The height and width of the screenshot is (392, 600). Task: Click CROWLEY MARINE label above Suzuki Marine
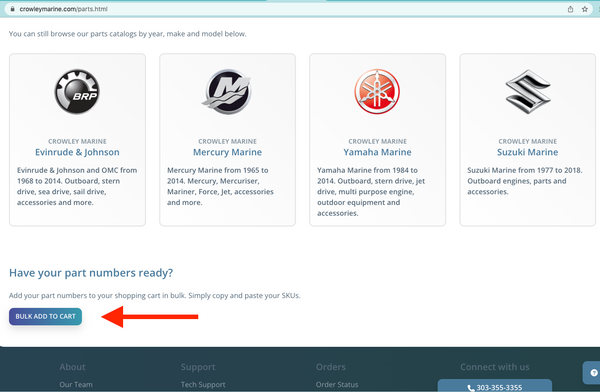[527, 141]
